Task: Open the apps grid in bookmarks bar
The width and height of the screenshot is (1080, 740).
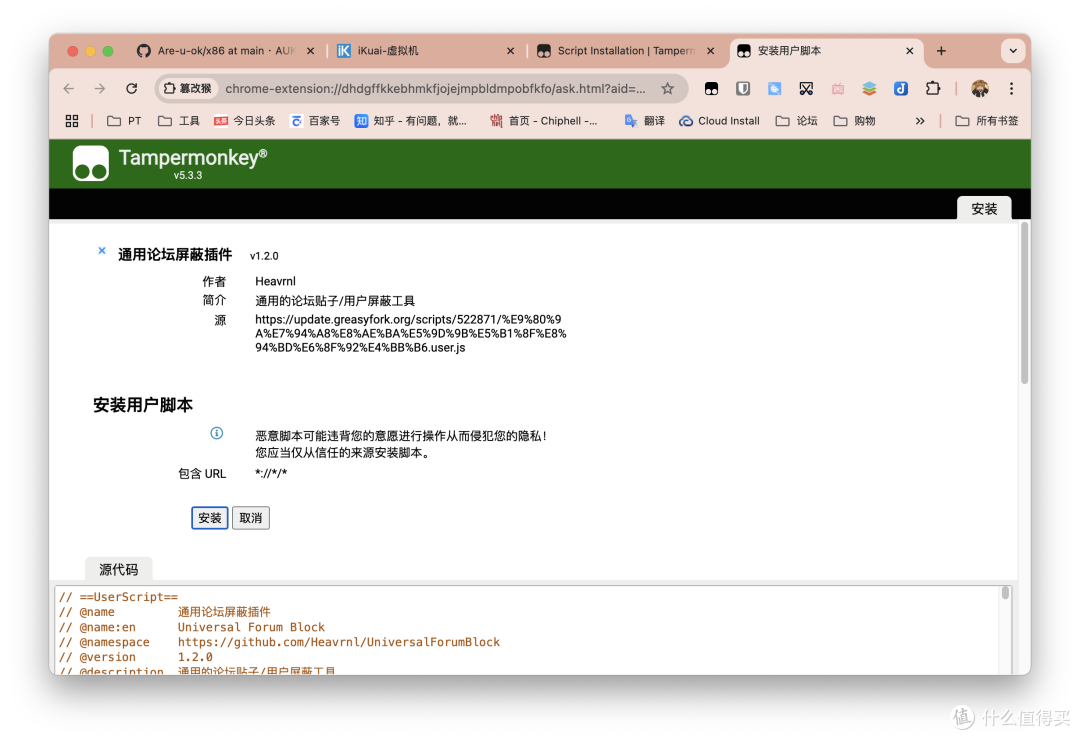Action: click(x=72, y=121)
